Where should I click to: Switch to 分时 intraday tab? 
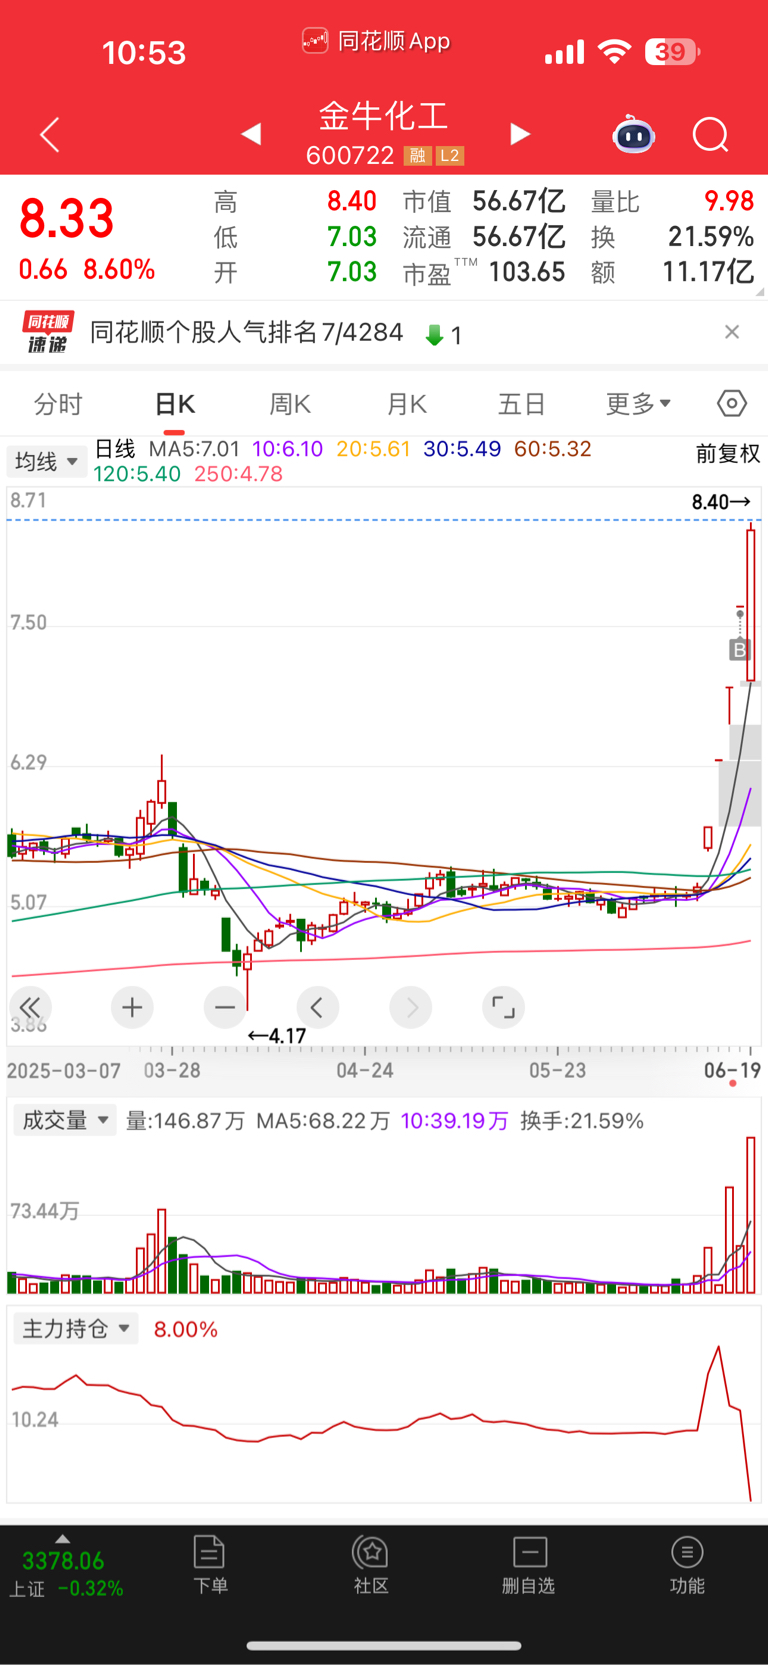click(58, 404)
